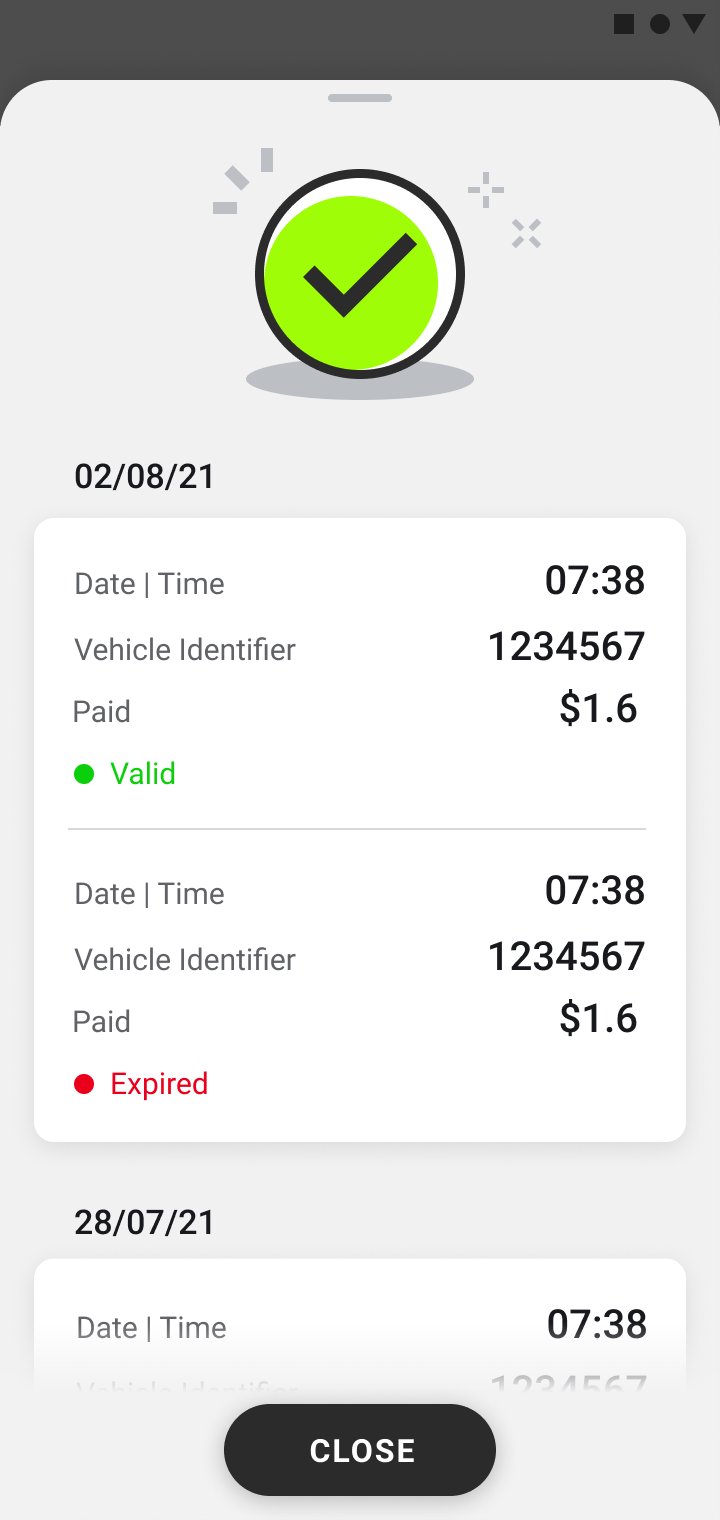Viewport: 720px width, 1520px height.
Task: Open the first ticket's vehicle identifier 1234567
Action: [x=566, y=647]
